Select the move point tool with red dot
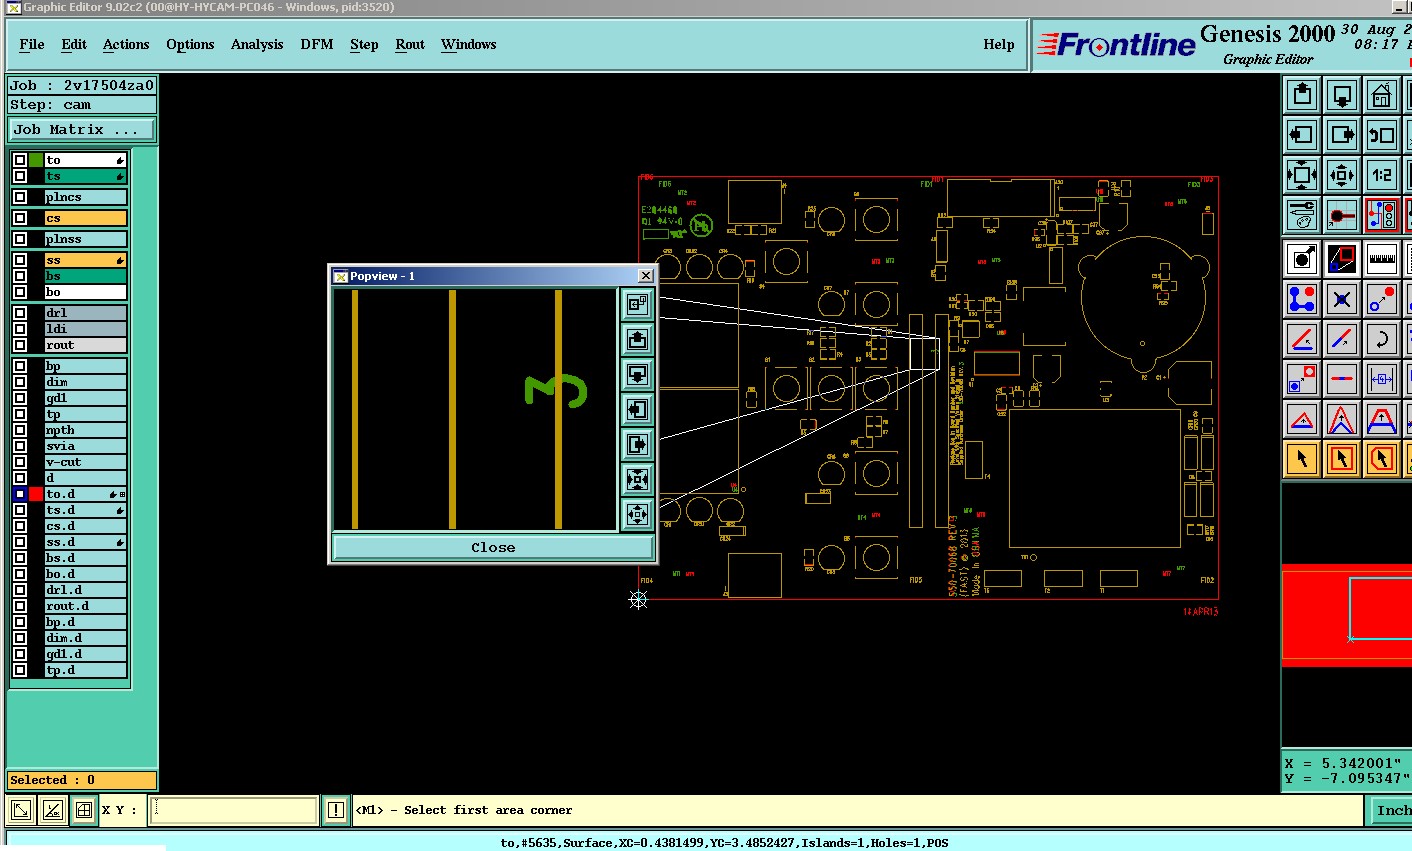The width and height of the screenshot is (1412, 851). tap(1382, 299)
